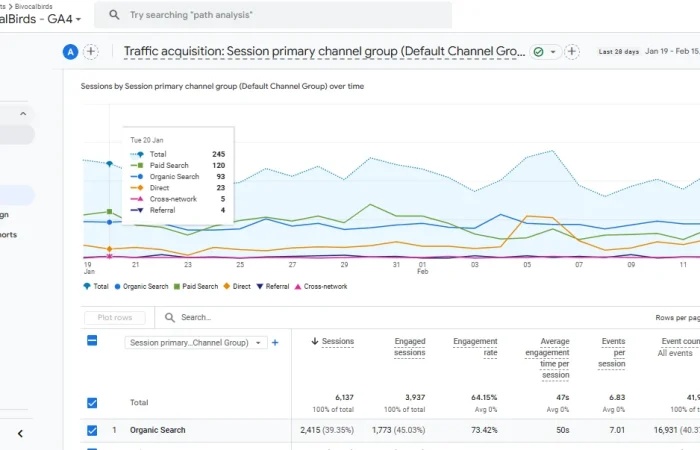Open the Session primary Channel Group dimension dropdown
This screenshot has width=700, height=450.
(x=196, y=342)
